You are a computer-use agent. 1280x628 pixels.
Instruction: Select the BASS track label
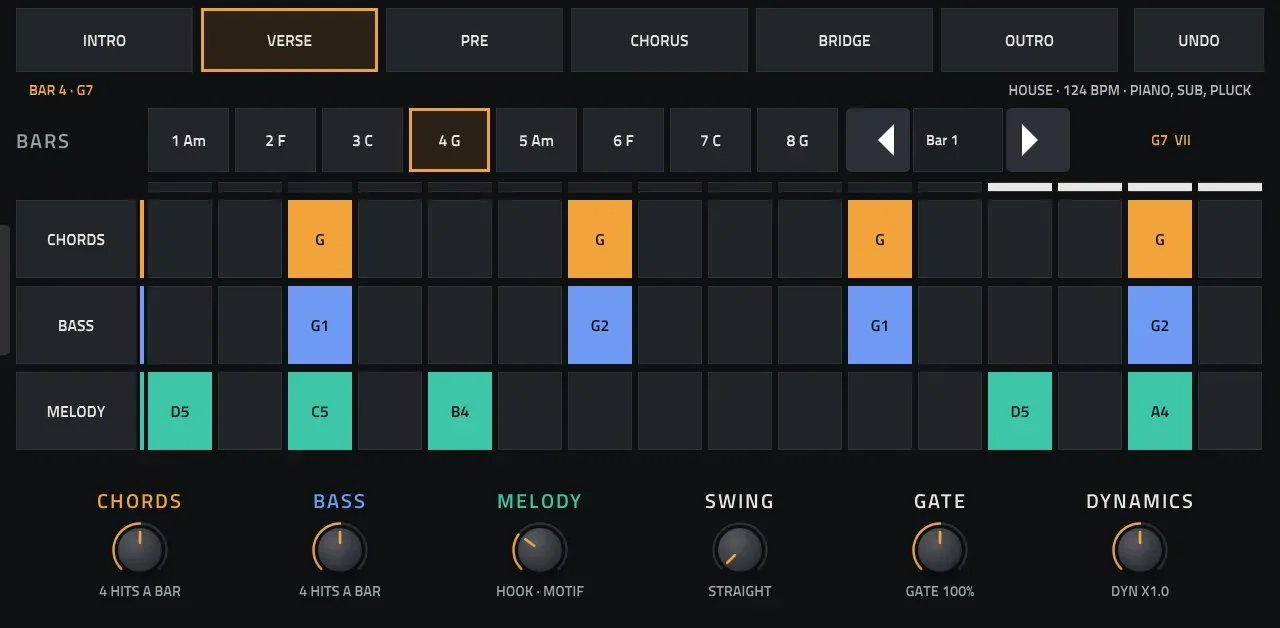coord(76,325)
